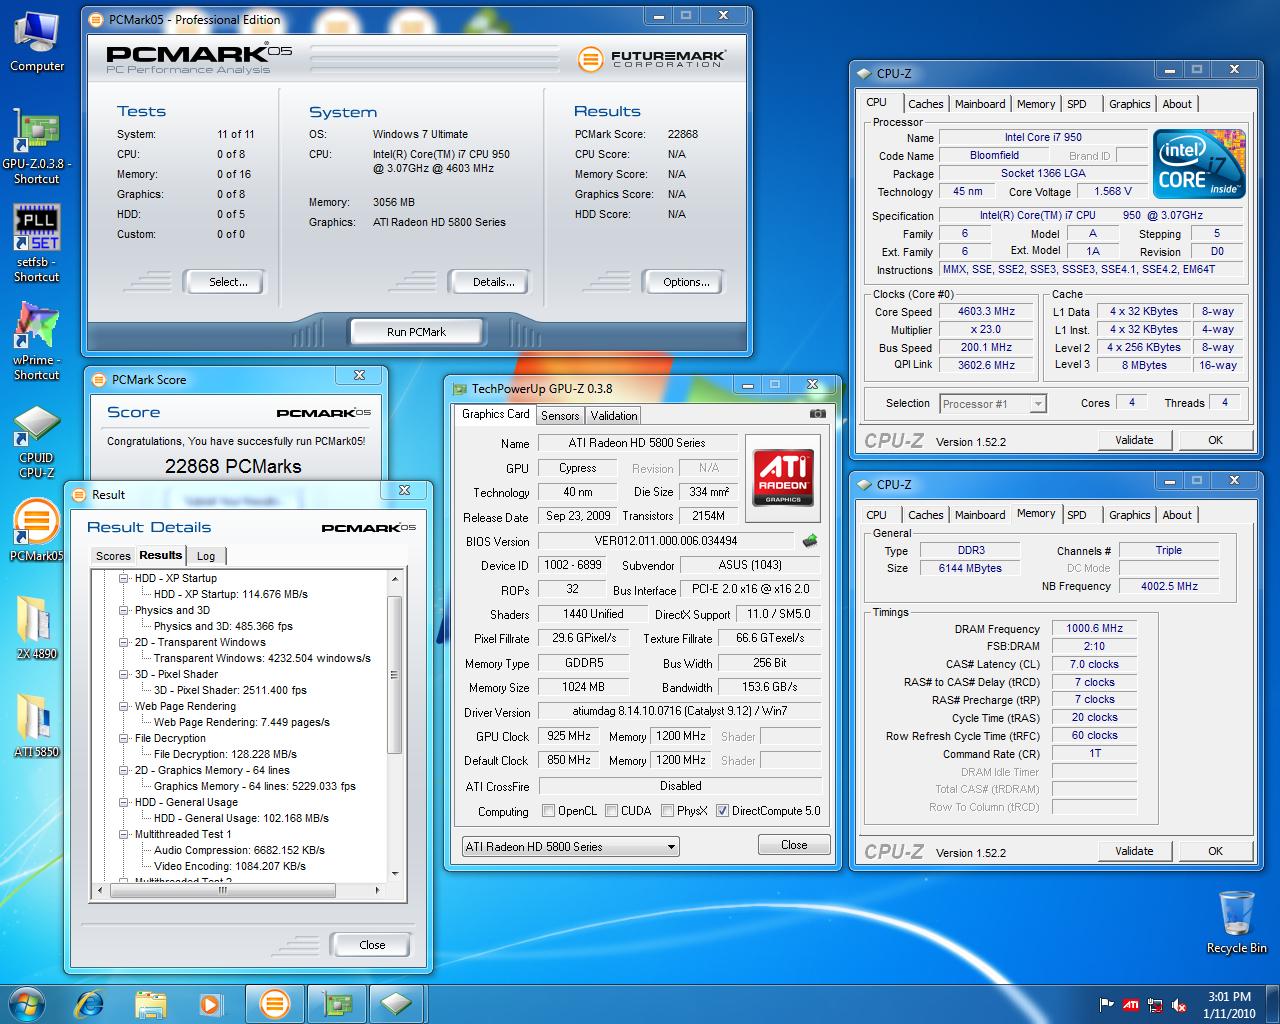
Task: Open the Computer desktop icon
Action: 37,40
